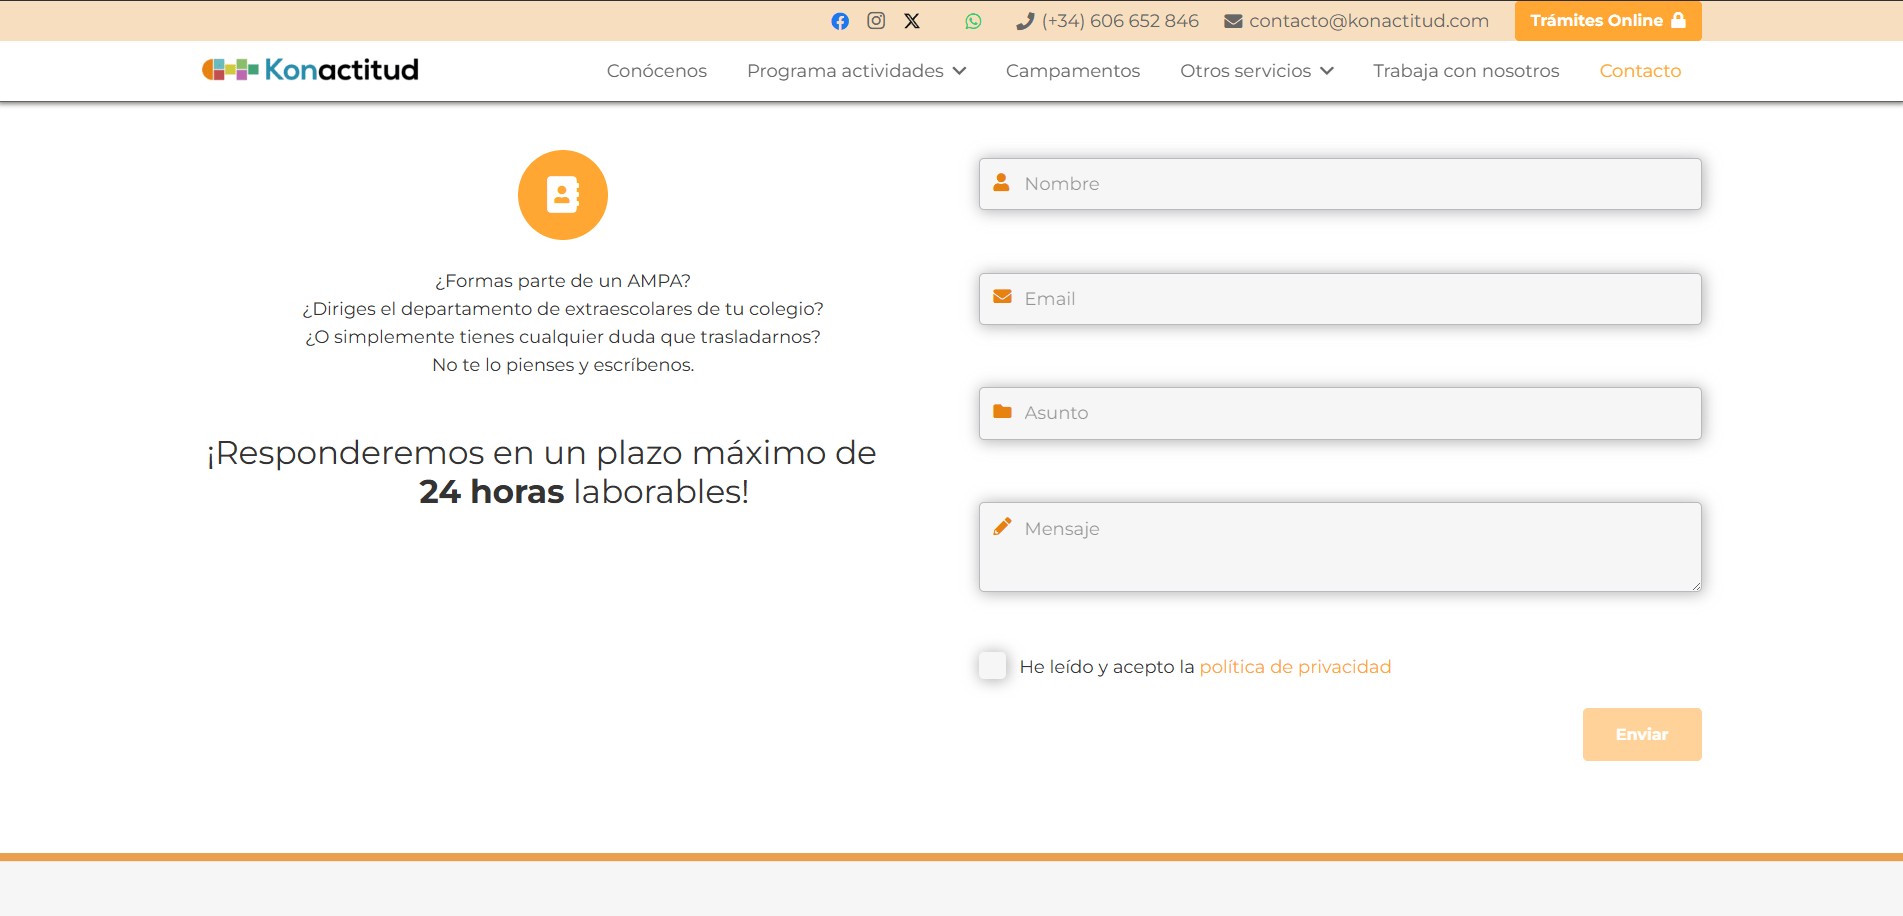Image resolution: width=1903 pixels, height=916 pixels.
Task: Open the política de privacidad link
Action: tap(1295, 667)
